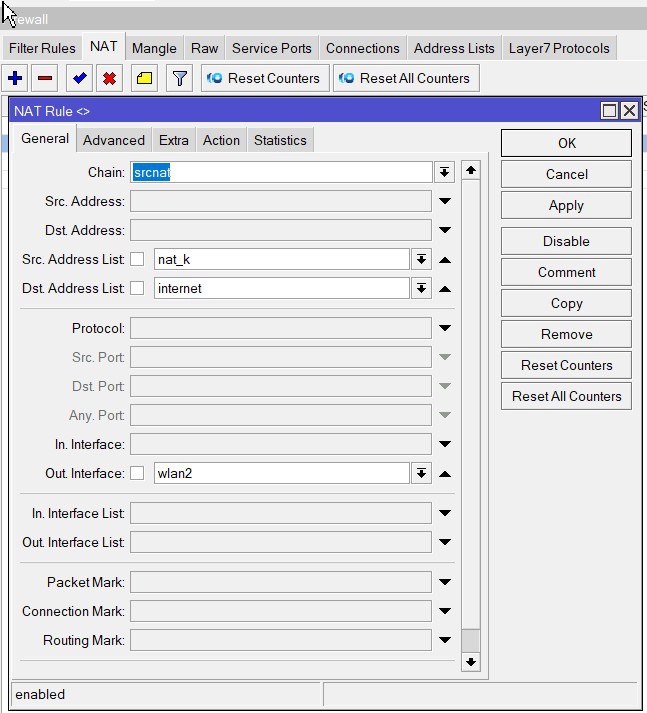
Task: Click the scrollbar down arrow
Action: point(471,662)
